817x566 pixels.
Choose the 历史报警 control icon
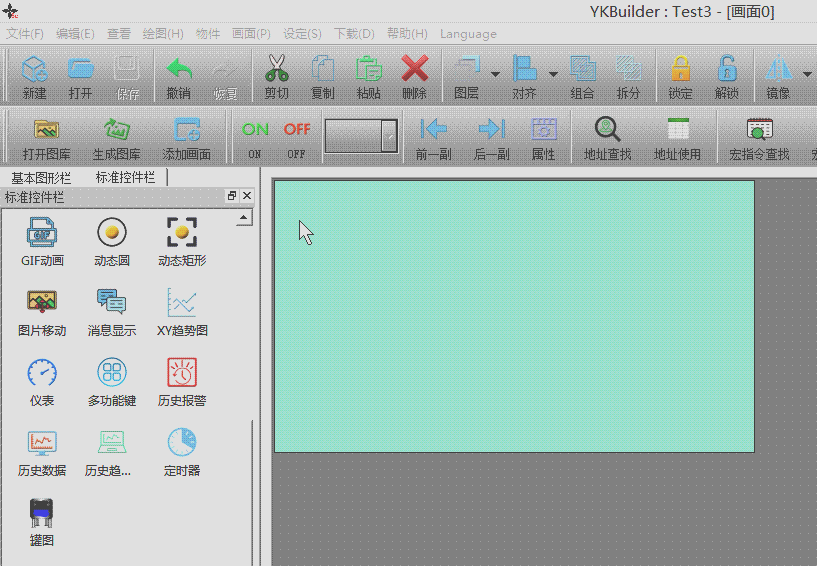point(181,373)
